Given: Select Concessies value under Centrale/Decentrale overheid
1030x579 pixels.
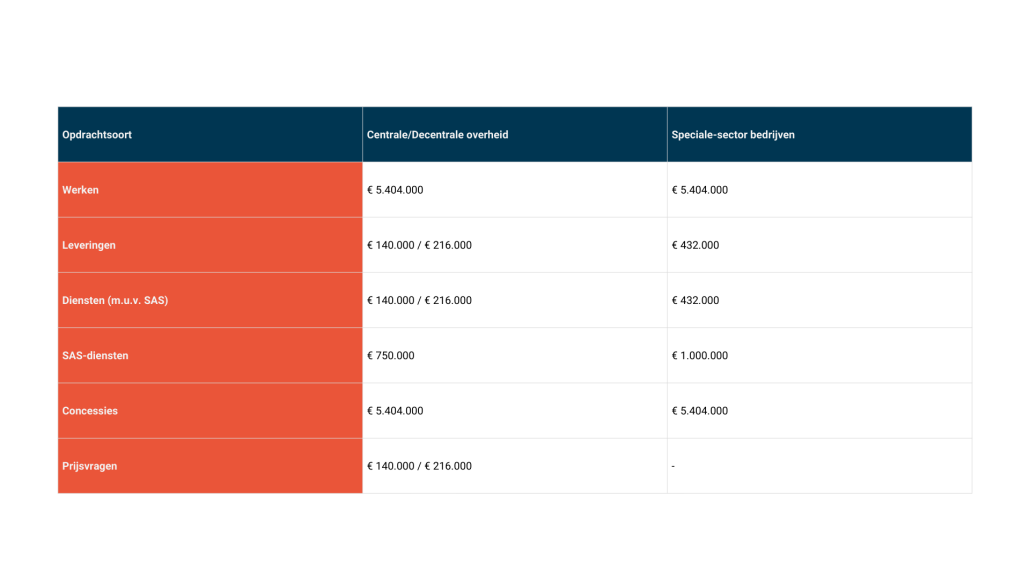Looking at the screenshot, I should [395, 411].
